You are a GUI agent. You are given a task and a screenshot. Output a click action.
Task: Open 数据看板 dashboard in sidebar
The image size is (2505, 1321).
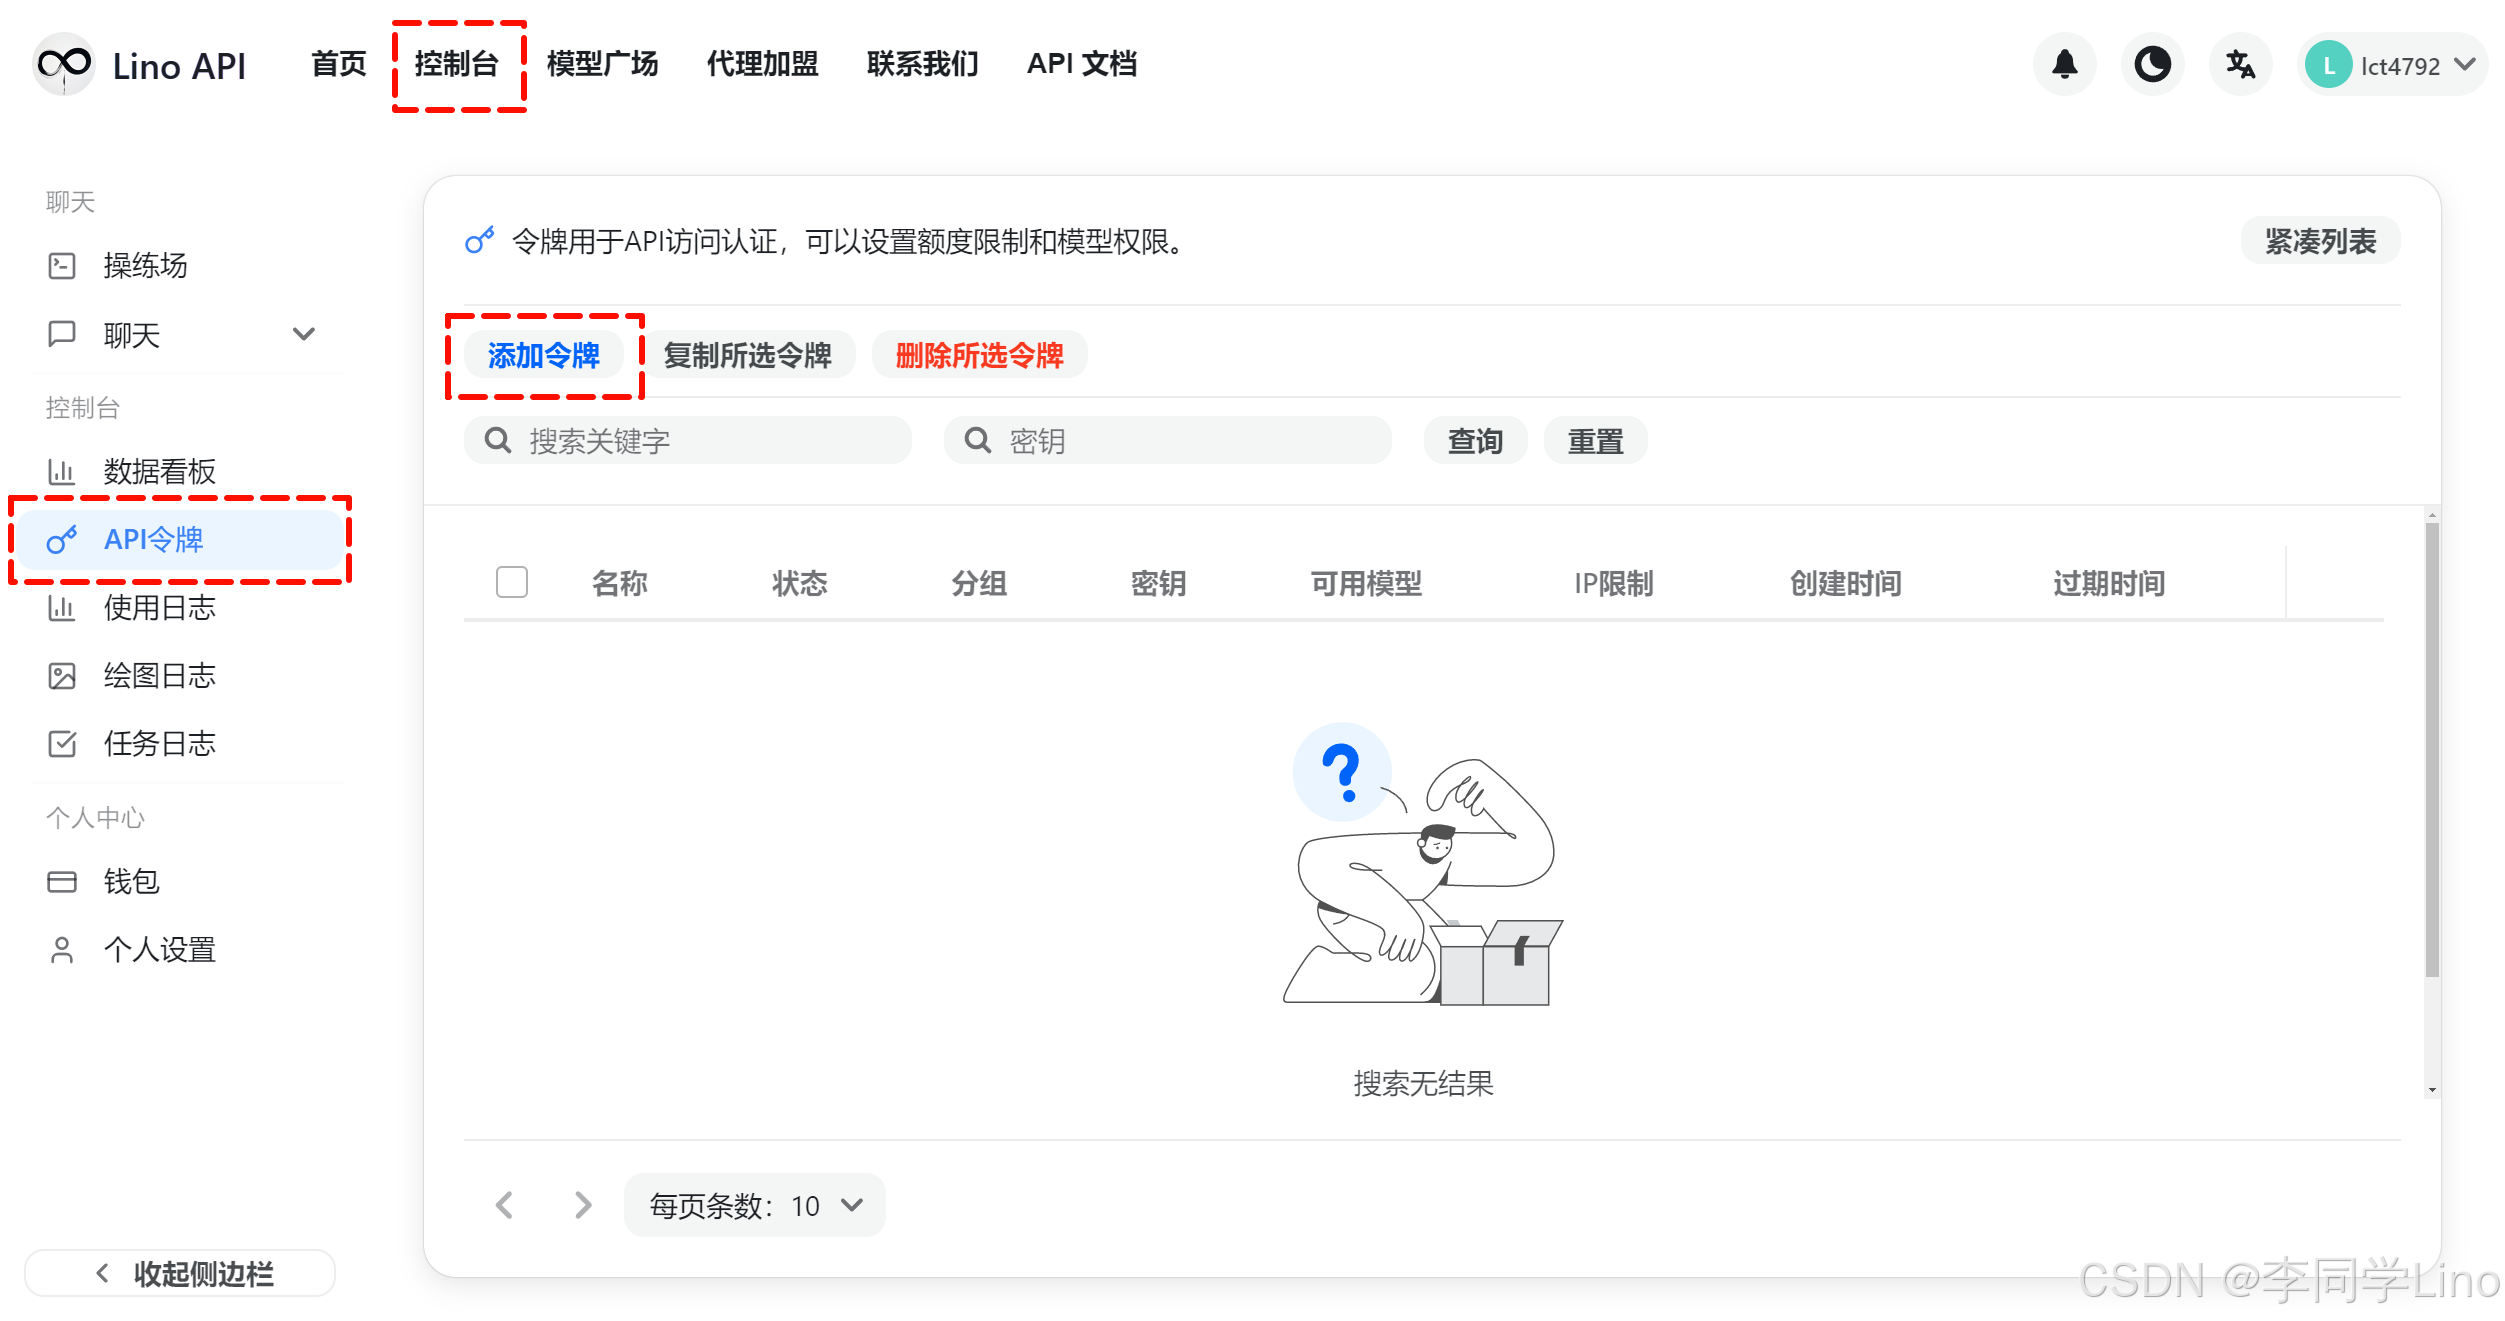tap(159, 471)
